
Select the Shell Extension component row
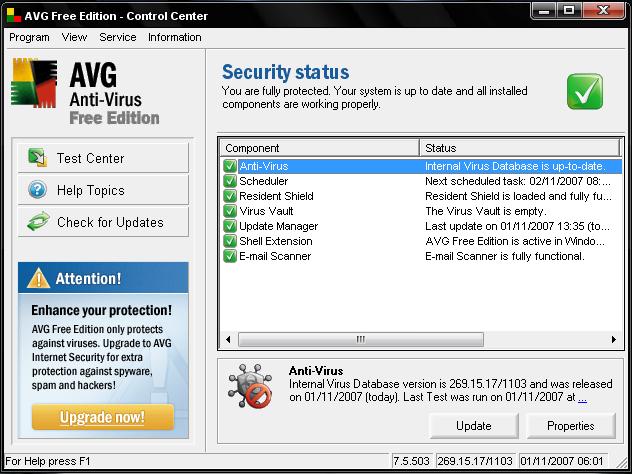(421, 241)
